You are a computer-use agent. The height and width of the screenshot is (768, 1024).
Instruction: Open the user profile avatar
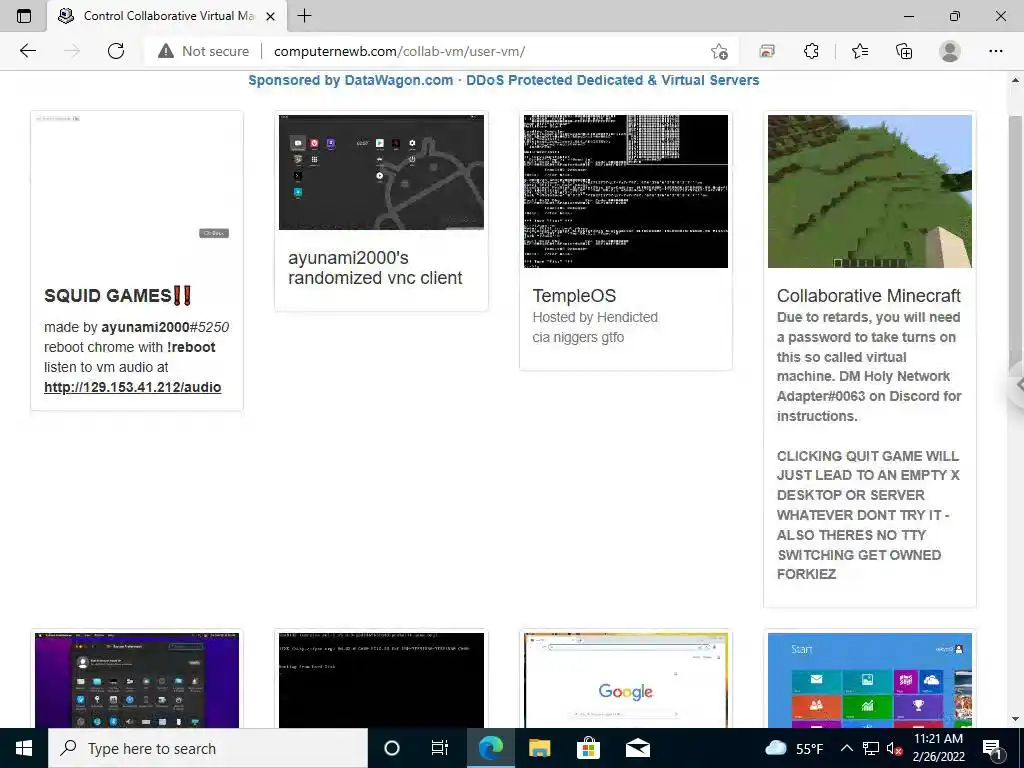coord(950,51)
